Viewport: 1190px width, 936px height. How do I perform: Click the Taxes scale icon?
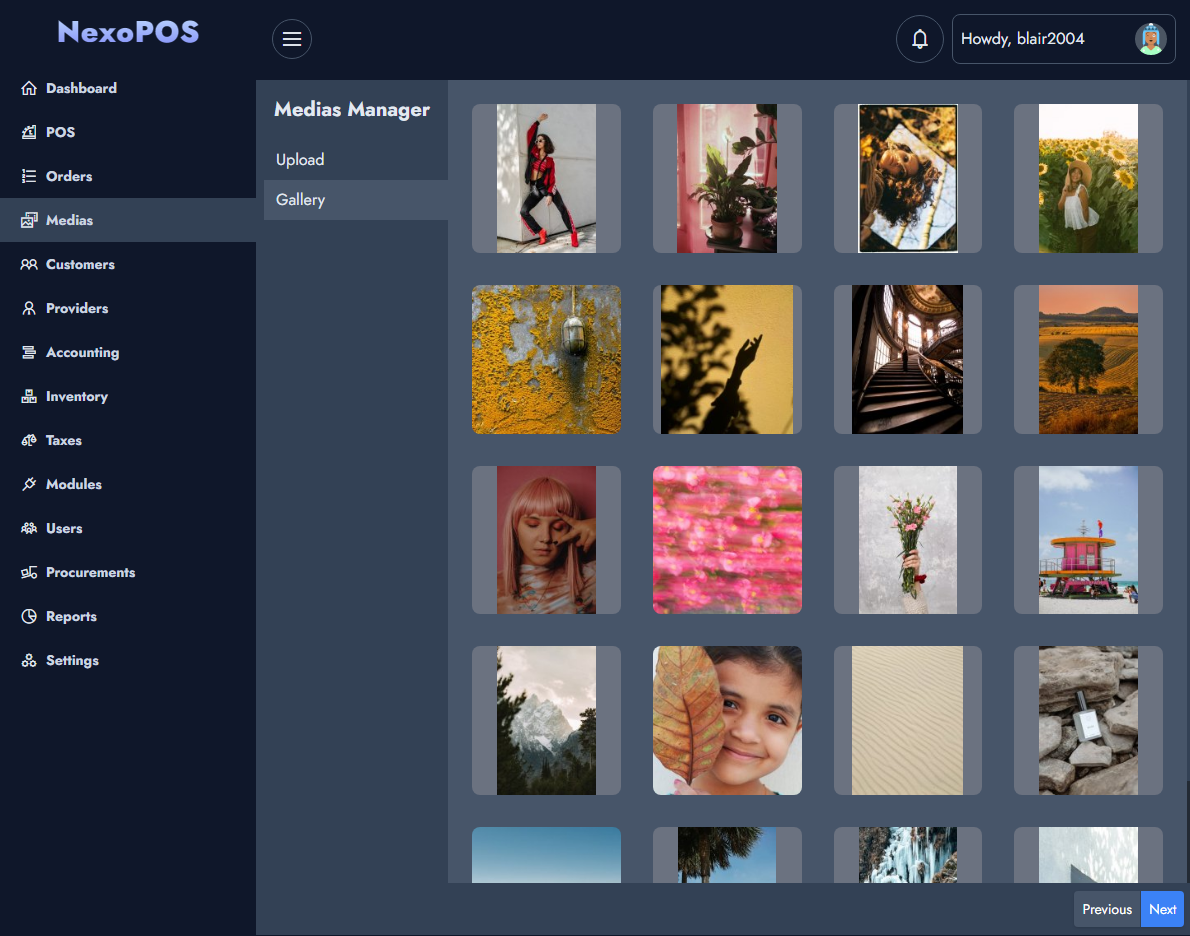(29, 440)
